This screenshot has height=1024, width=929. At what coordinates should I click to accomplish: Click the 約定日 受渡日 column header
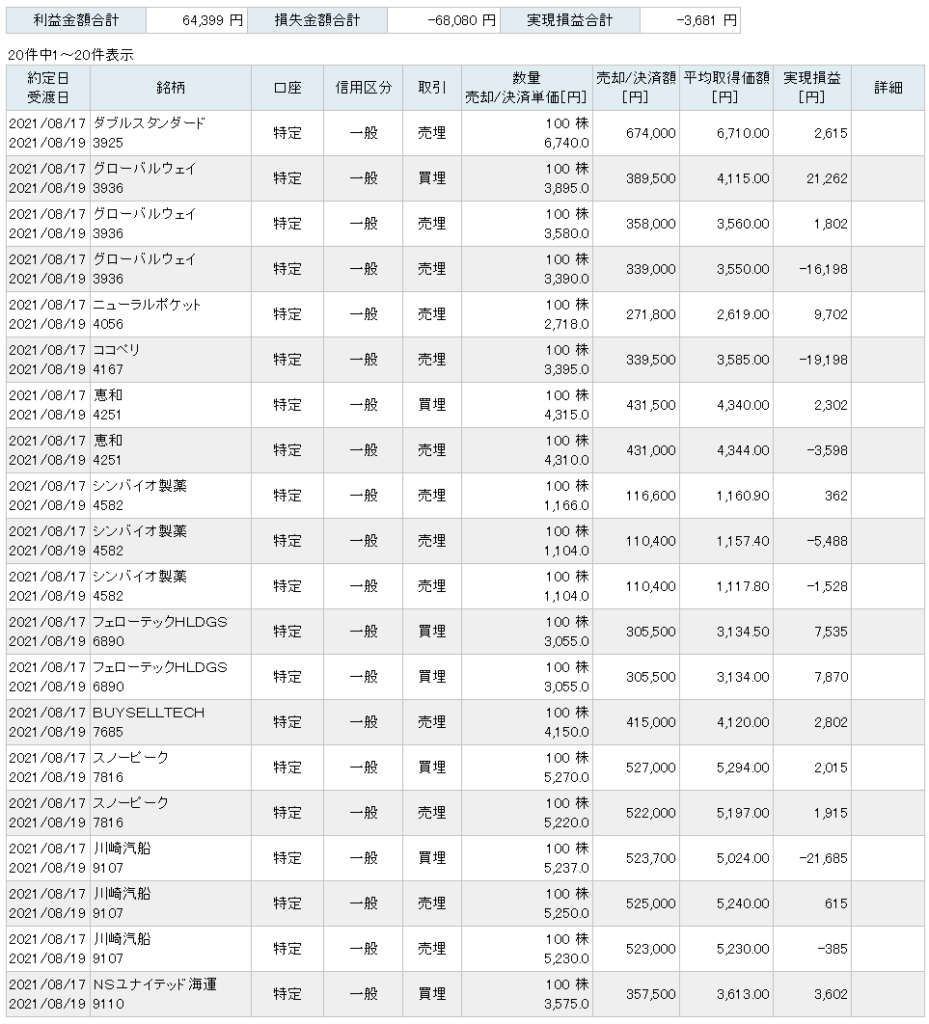click(x=48, y=88)
